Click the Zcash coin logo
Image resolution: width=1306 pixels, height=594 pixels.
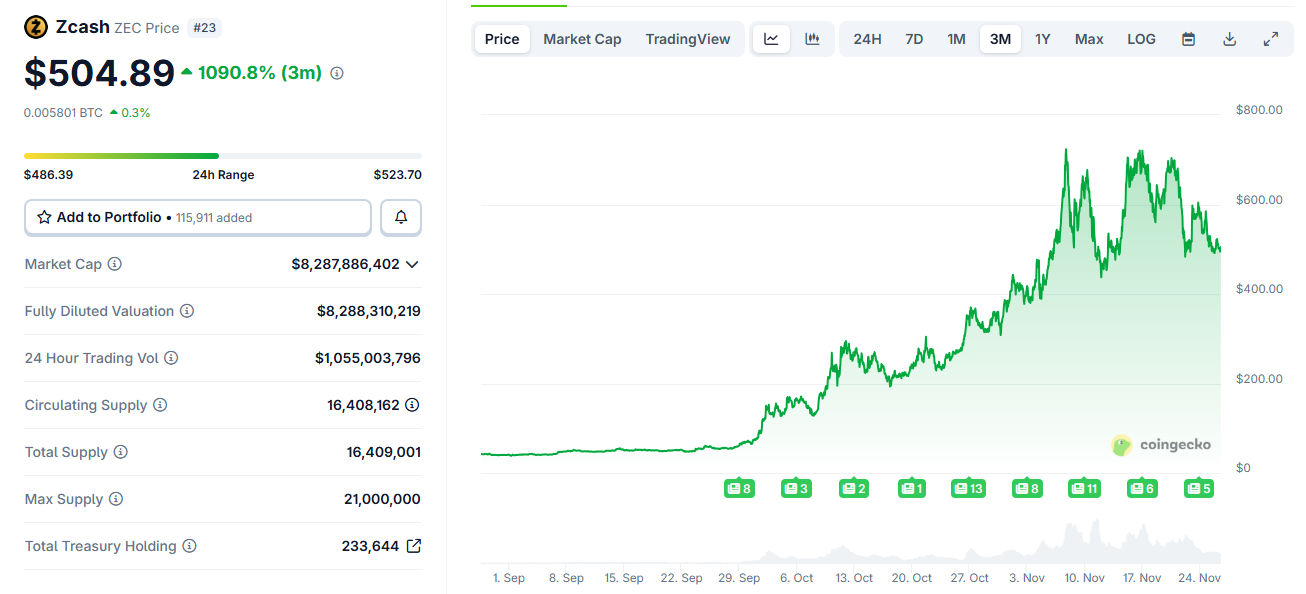[x=35, y=26]
